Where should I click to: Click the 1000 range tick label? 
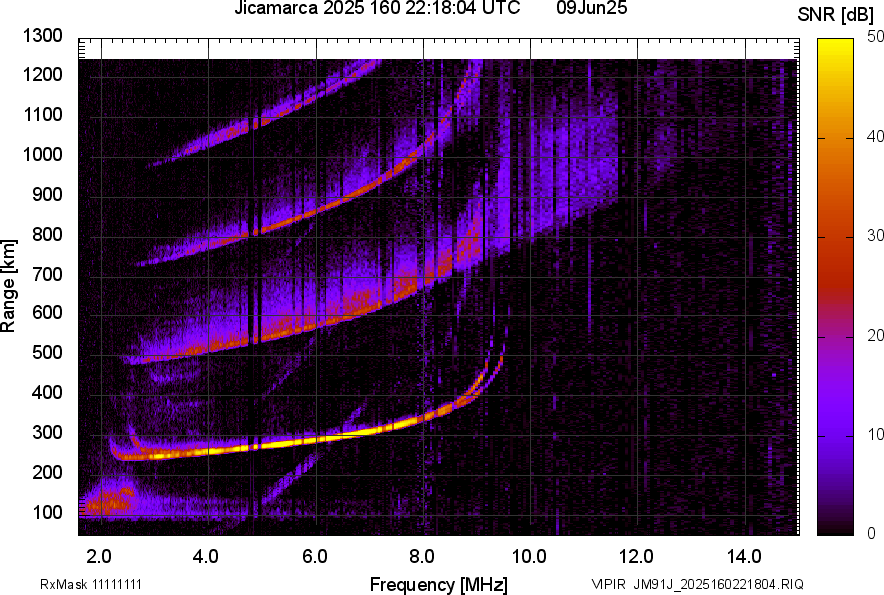click(42, 154)
